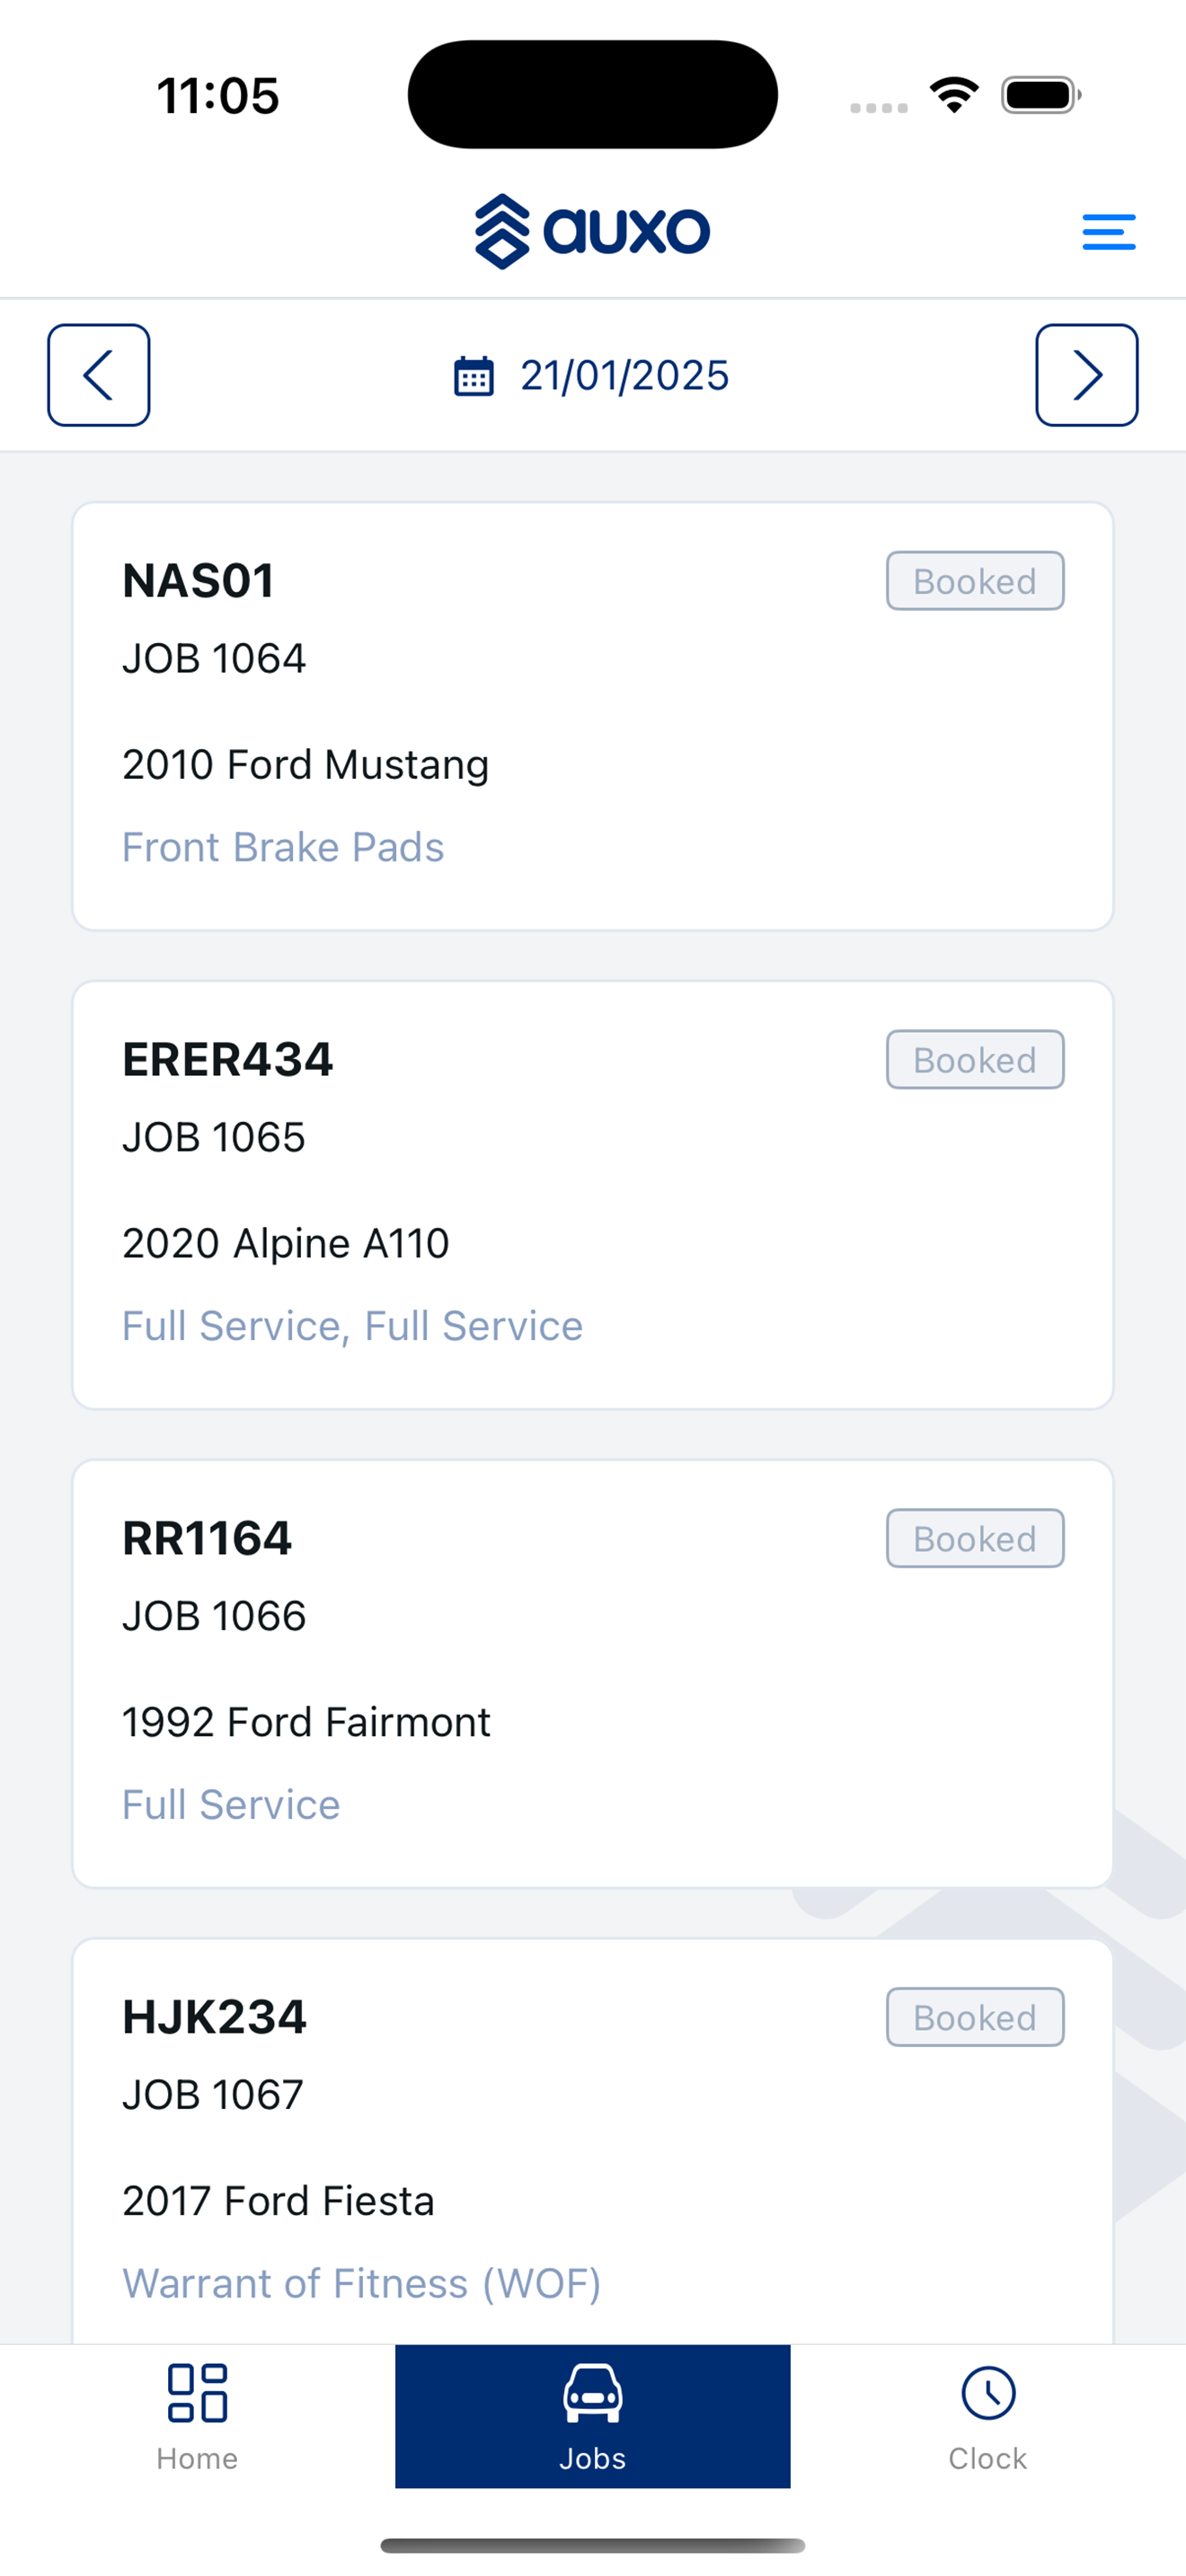This screenshot has height=2576, width=1186.
Task: Open job card ERER434
Action: (593, 1195)
